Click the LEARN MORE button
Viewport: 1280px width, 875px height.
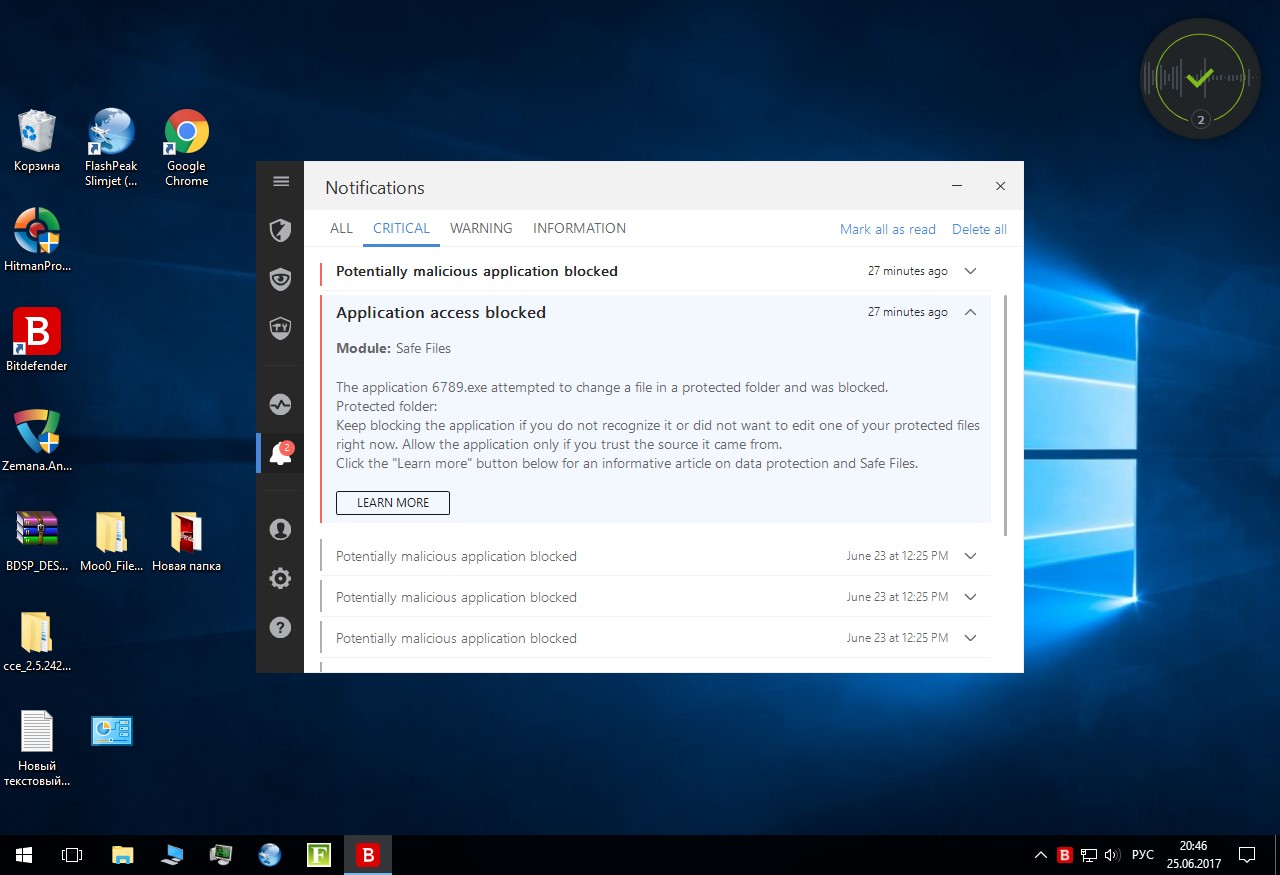pos(393,502)
